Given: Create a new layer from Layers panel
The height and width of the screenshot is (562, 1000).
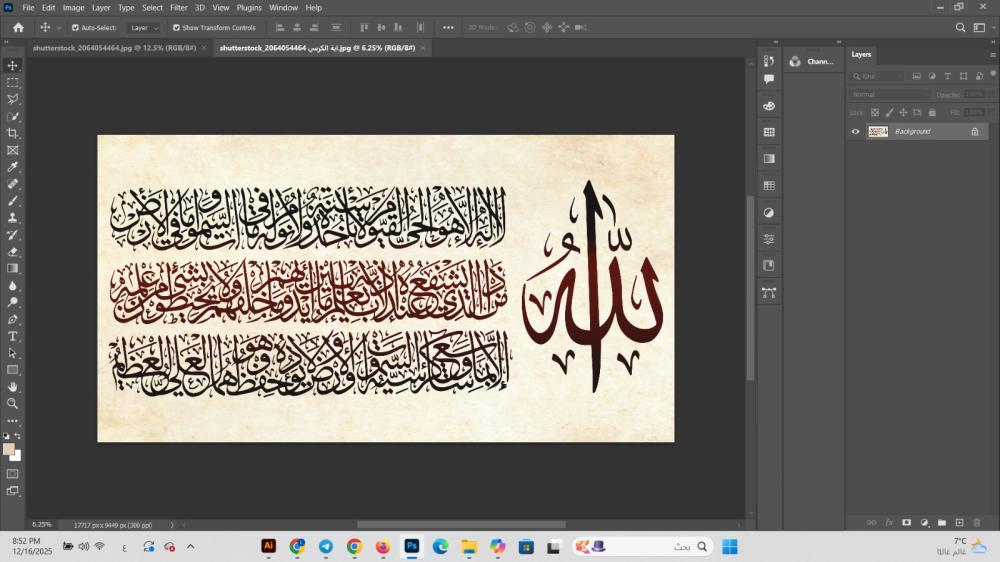Looking at the screenshot, I should (x=959, y=522).
